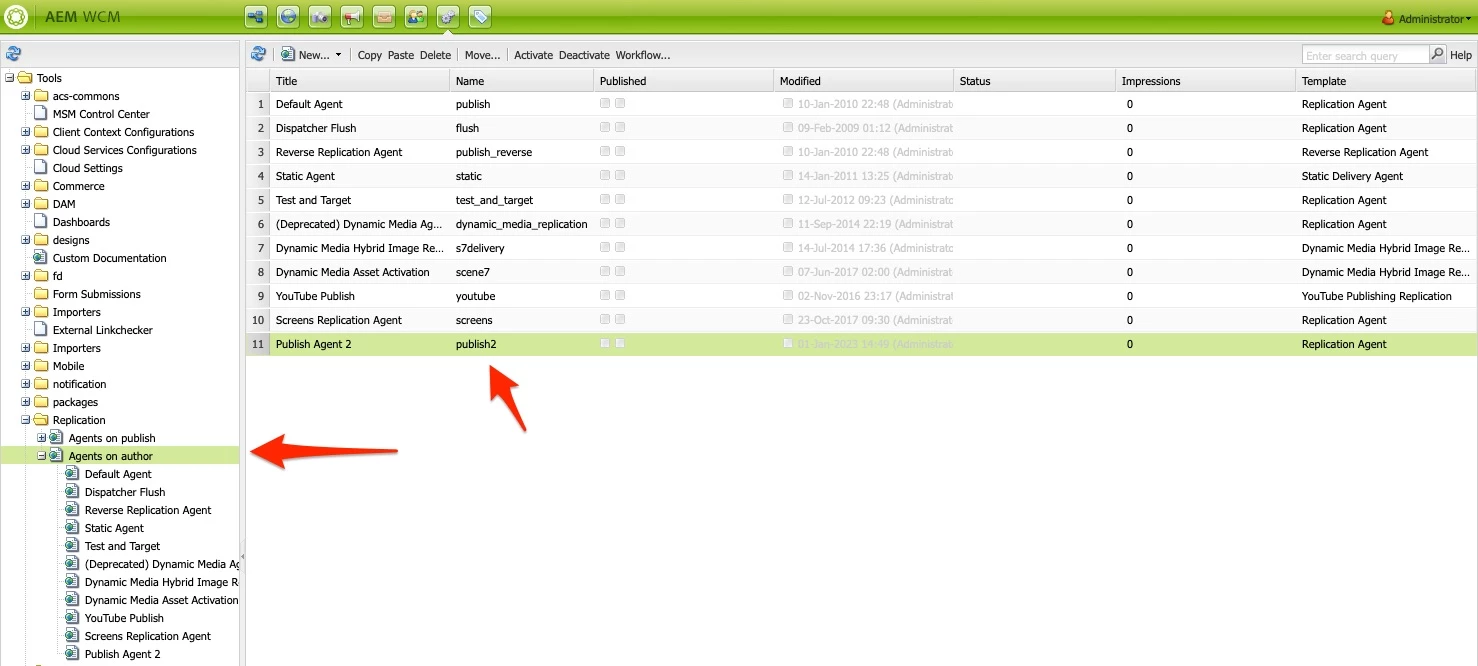Image resolution: width=1478 pixels, height=666 pixels.
Task: Click the Delete toolbar button
Action: [x=435, y=55]
